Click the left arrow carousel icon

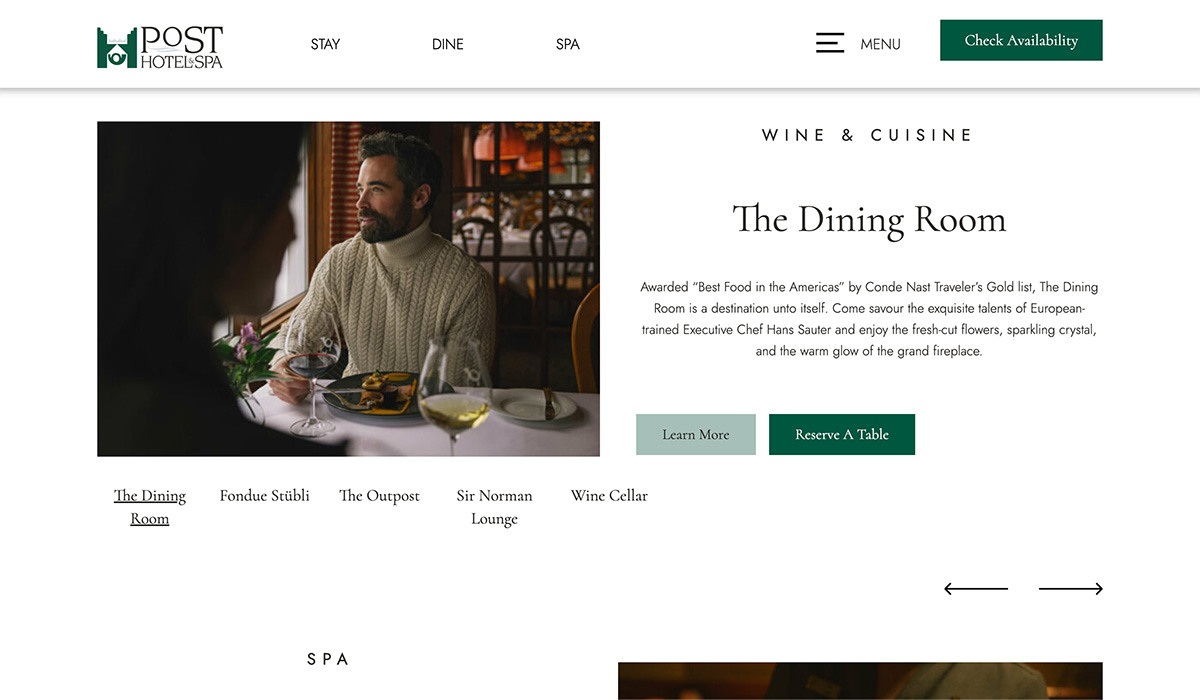click(976, 589)
